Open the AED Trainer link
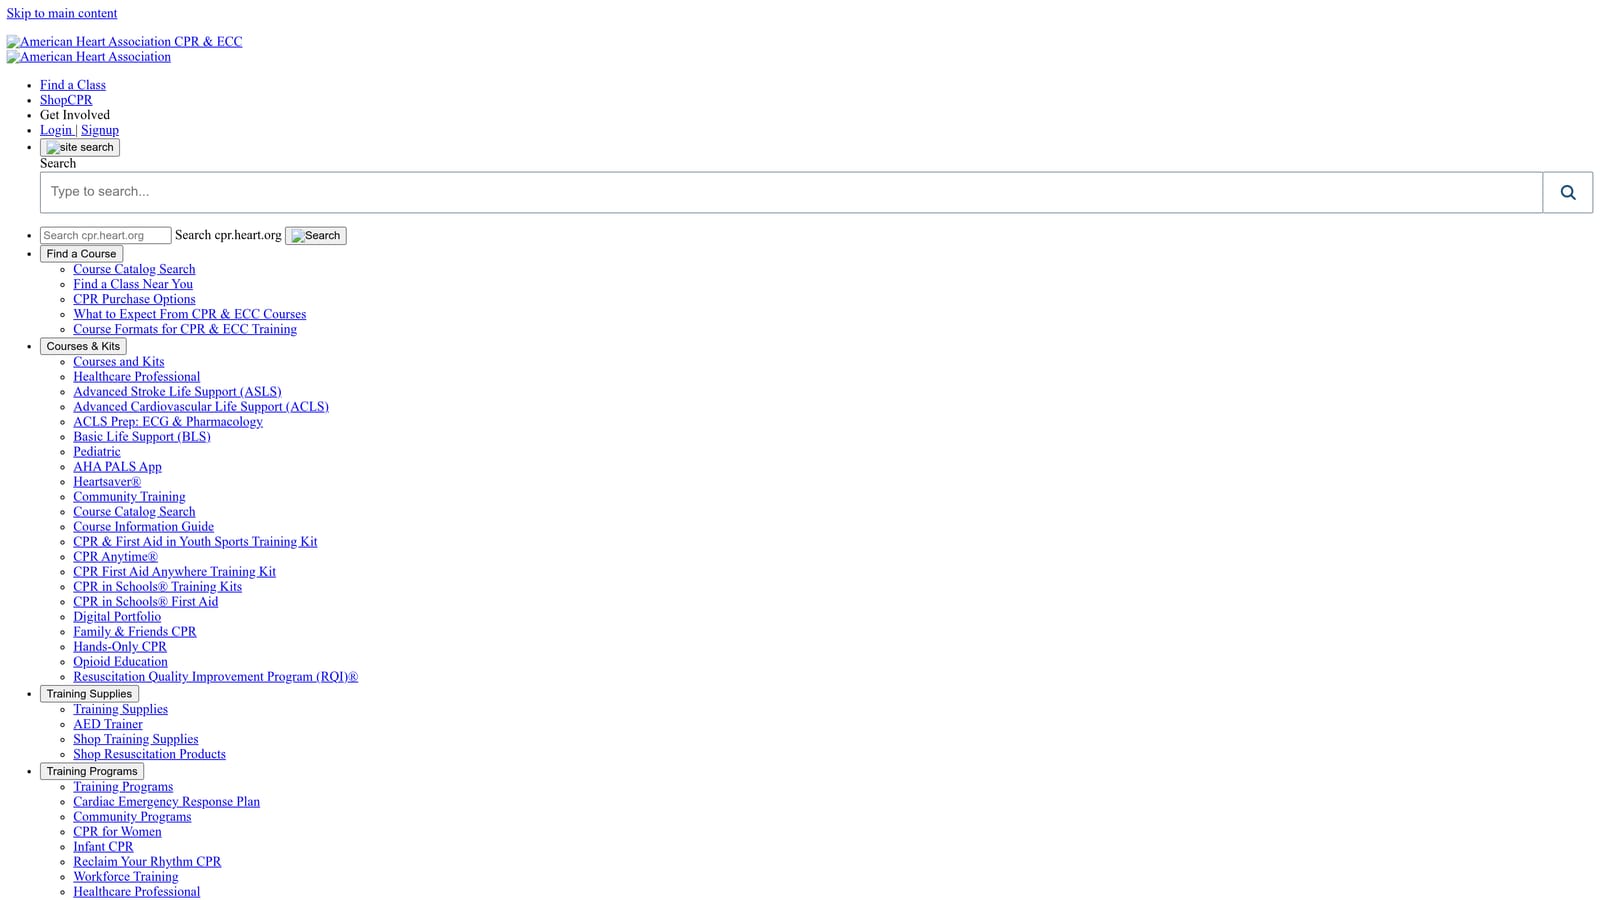This screenshot has width=1600, height=900. 108,724
